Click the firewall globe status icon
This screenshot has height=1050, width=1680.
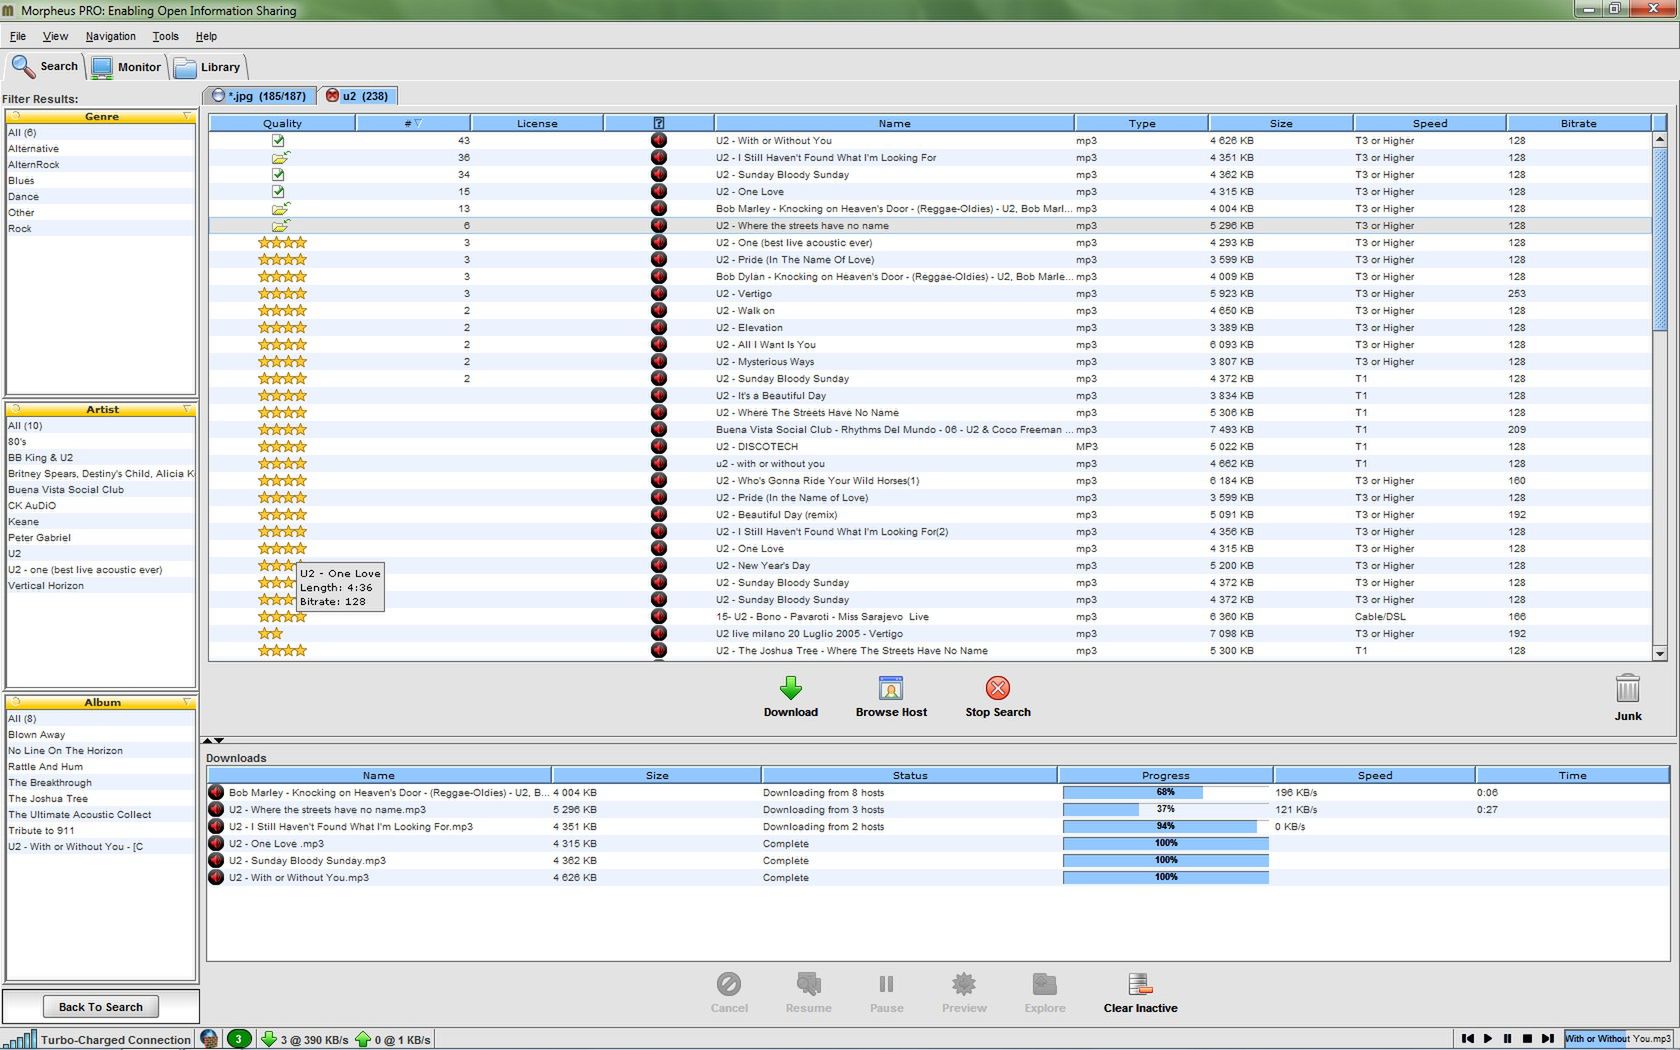pos(209,1039)
